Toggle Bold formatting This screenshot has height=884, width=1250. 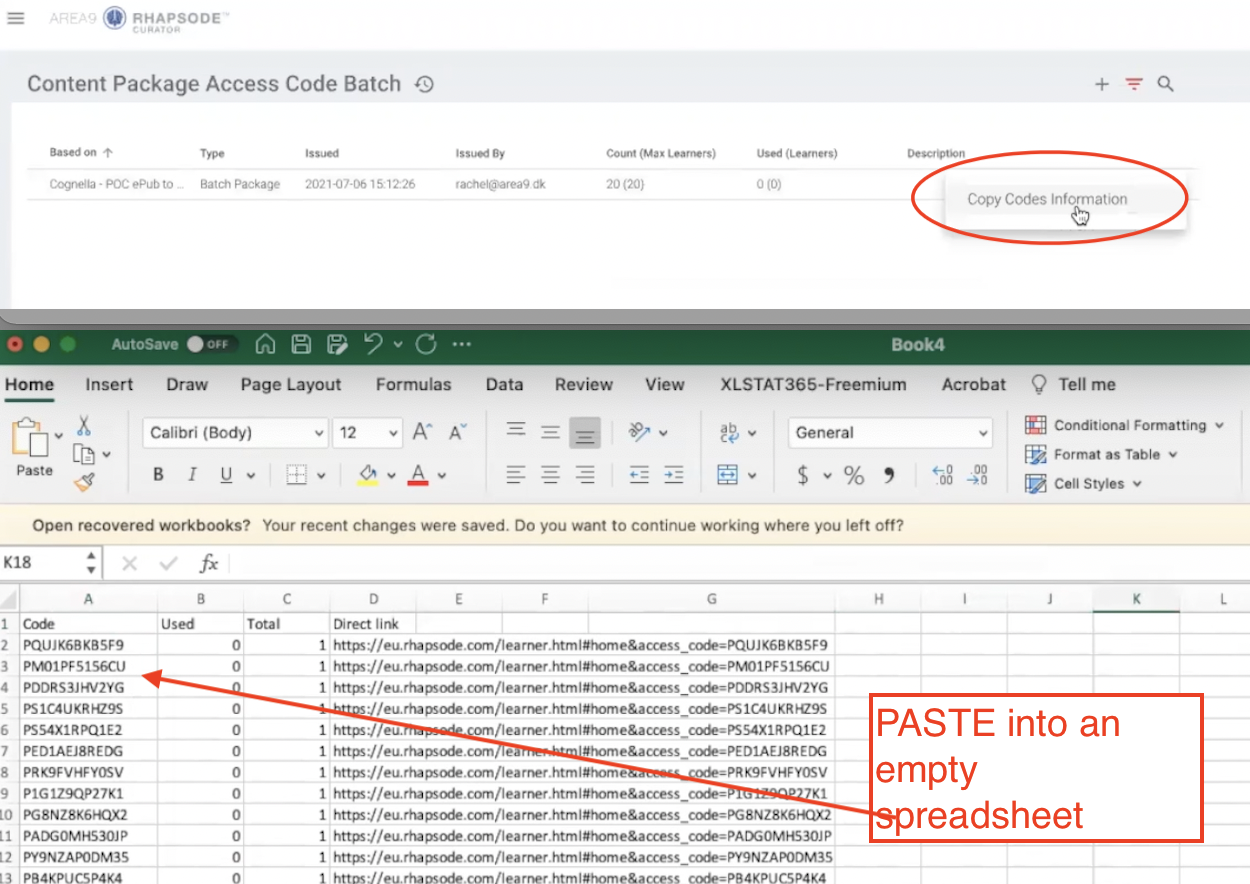[x=158, y=475]
